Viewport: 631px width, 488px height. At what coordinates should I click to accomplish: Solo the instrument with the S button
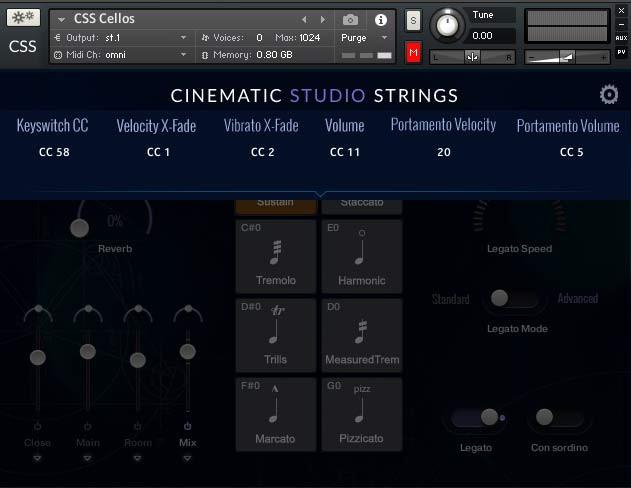(413, 21)
